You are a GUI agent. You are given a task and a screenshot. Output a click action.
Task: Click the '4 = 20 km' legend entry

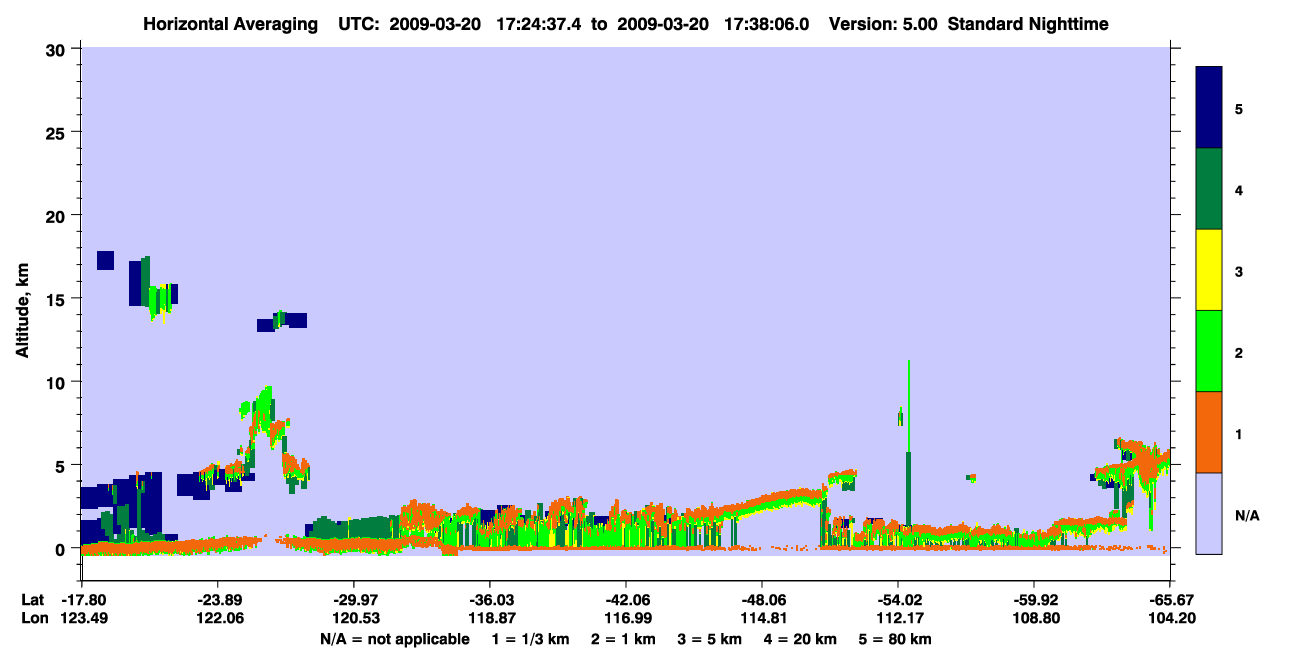pyautogui.click(x=801, y=639)
